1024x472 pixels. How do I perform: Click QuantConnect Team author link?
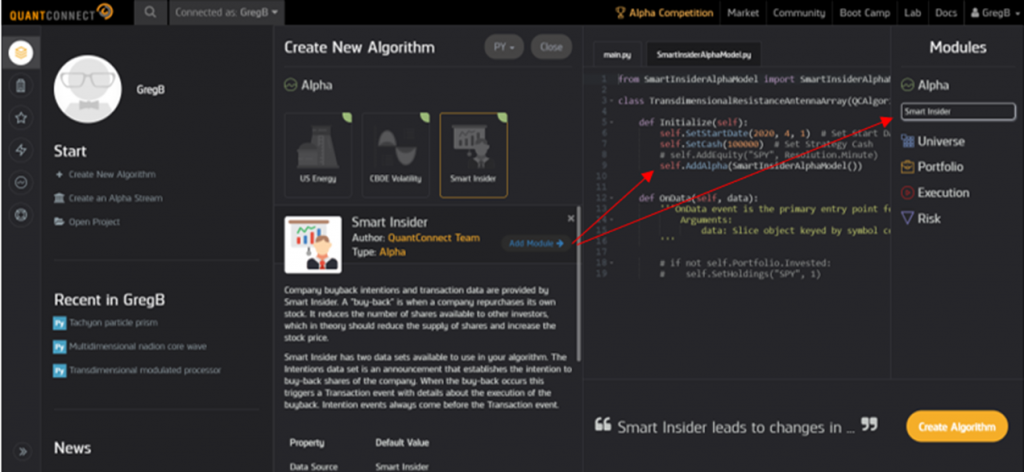[434, 238]
